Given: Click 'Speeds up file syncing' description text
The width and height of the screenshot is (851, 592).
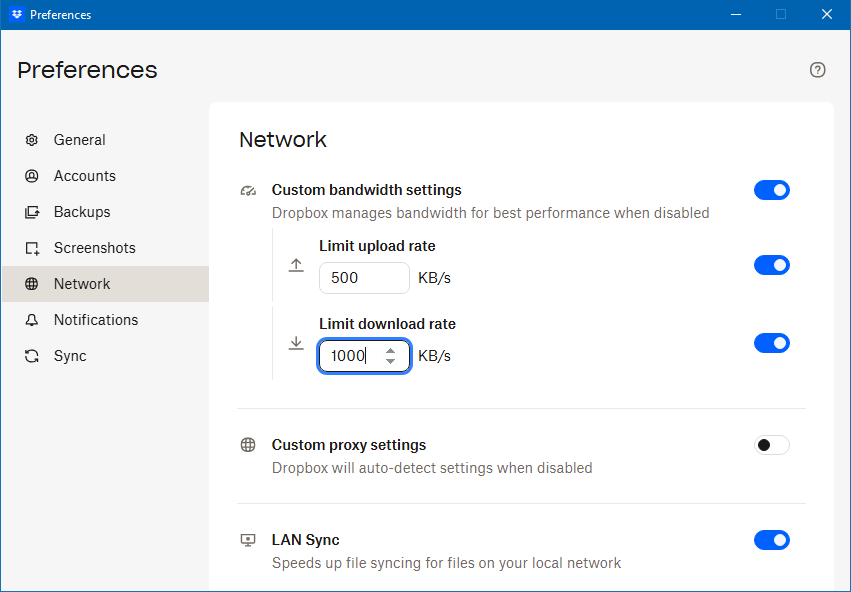Looking at the screenshot, I should 446,563.
